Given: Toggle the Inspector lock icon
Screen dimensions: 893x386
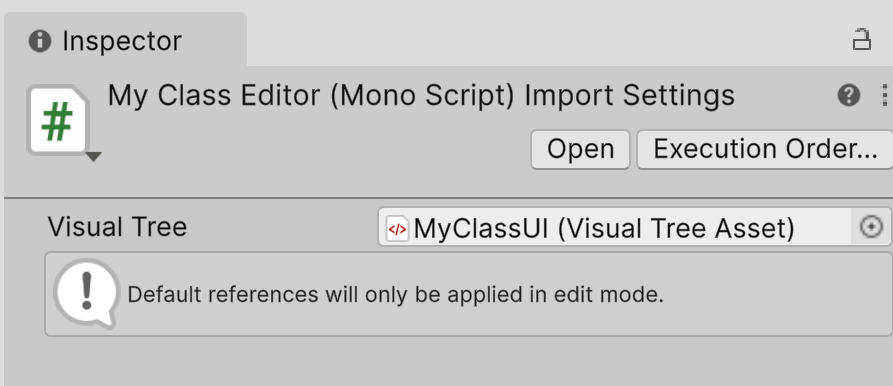Looking at the screenshot, I should click(x=862, y=40).
